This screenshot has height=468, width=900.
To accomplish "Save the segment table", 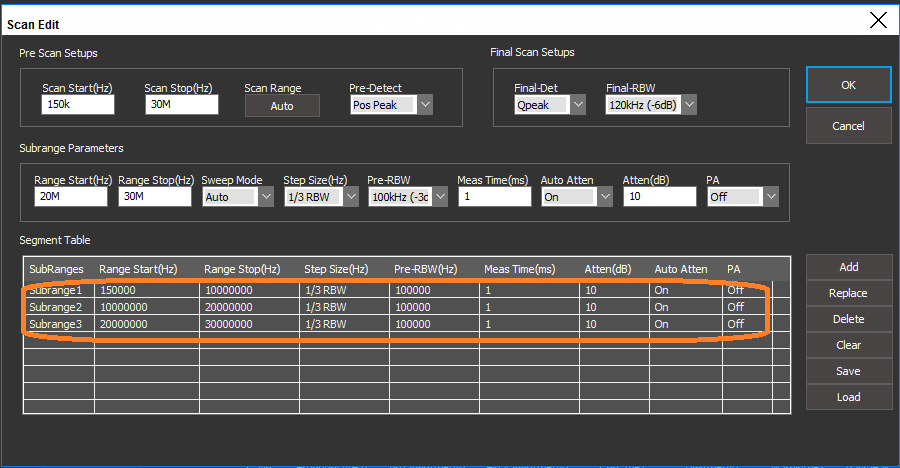I will [x=848, y=371].
